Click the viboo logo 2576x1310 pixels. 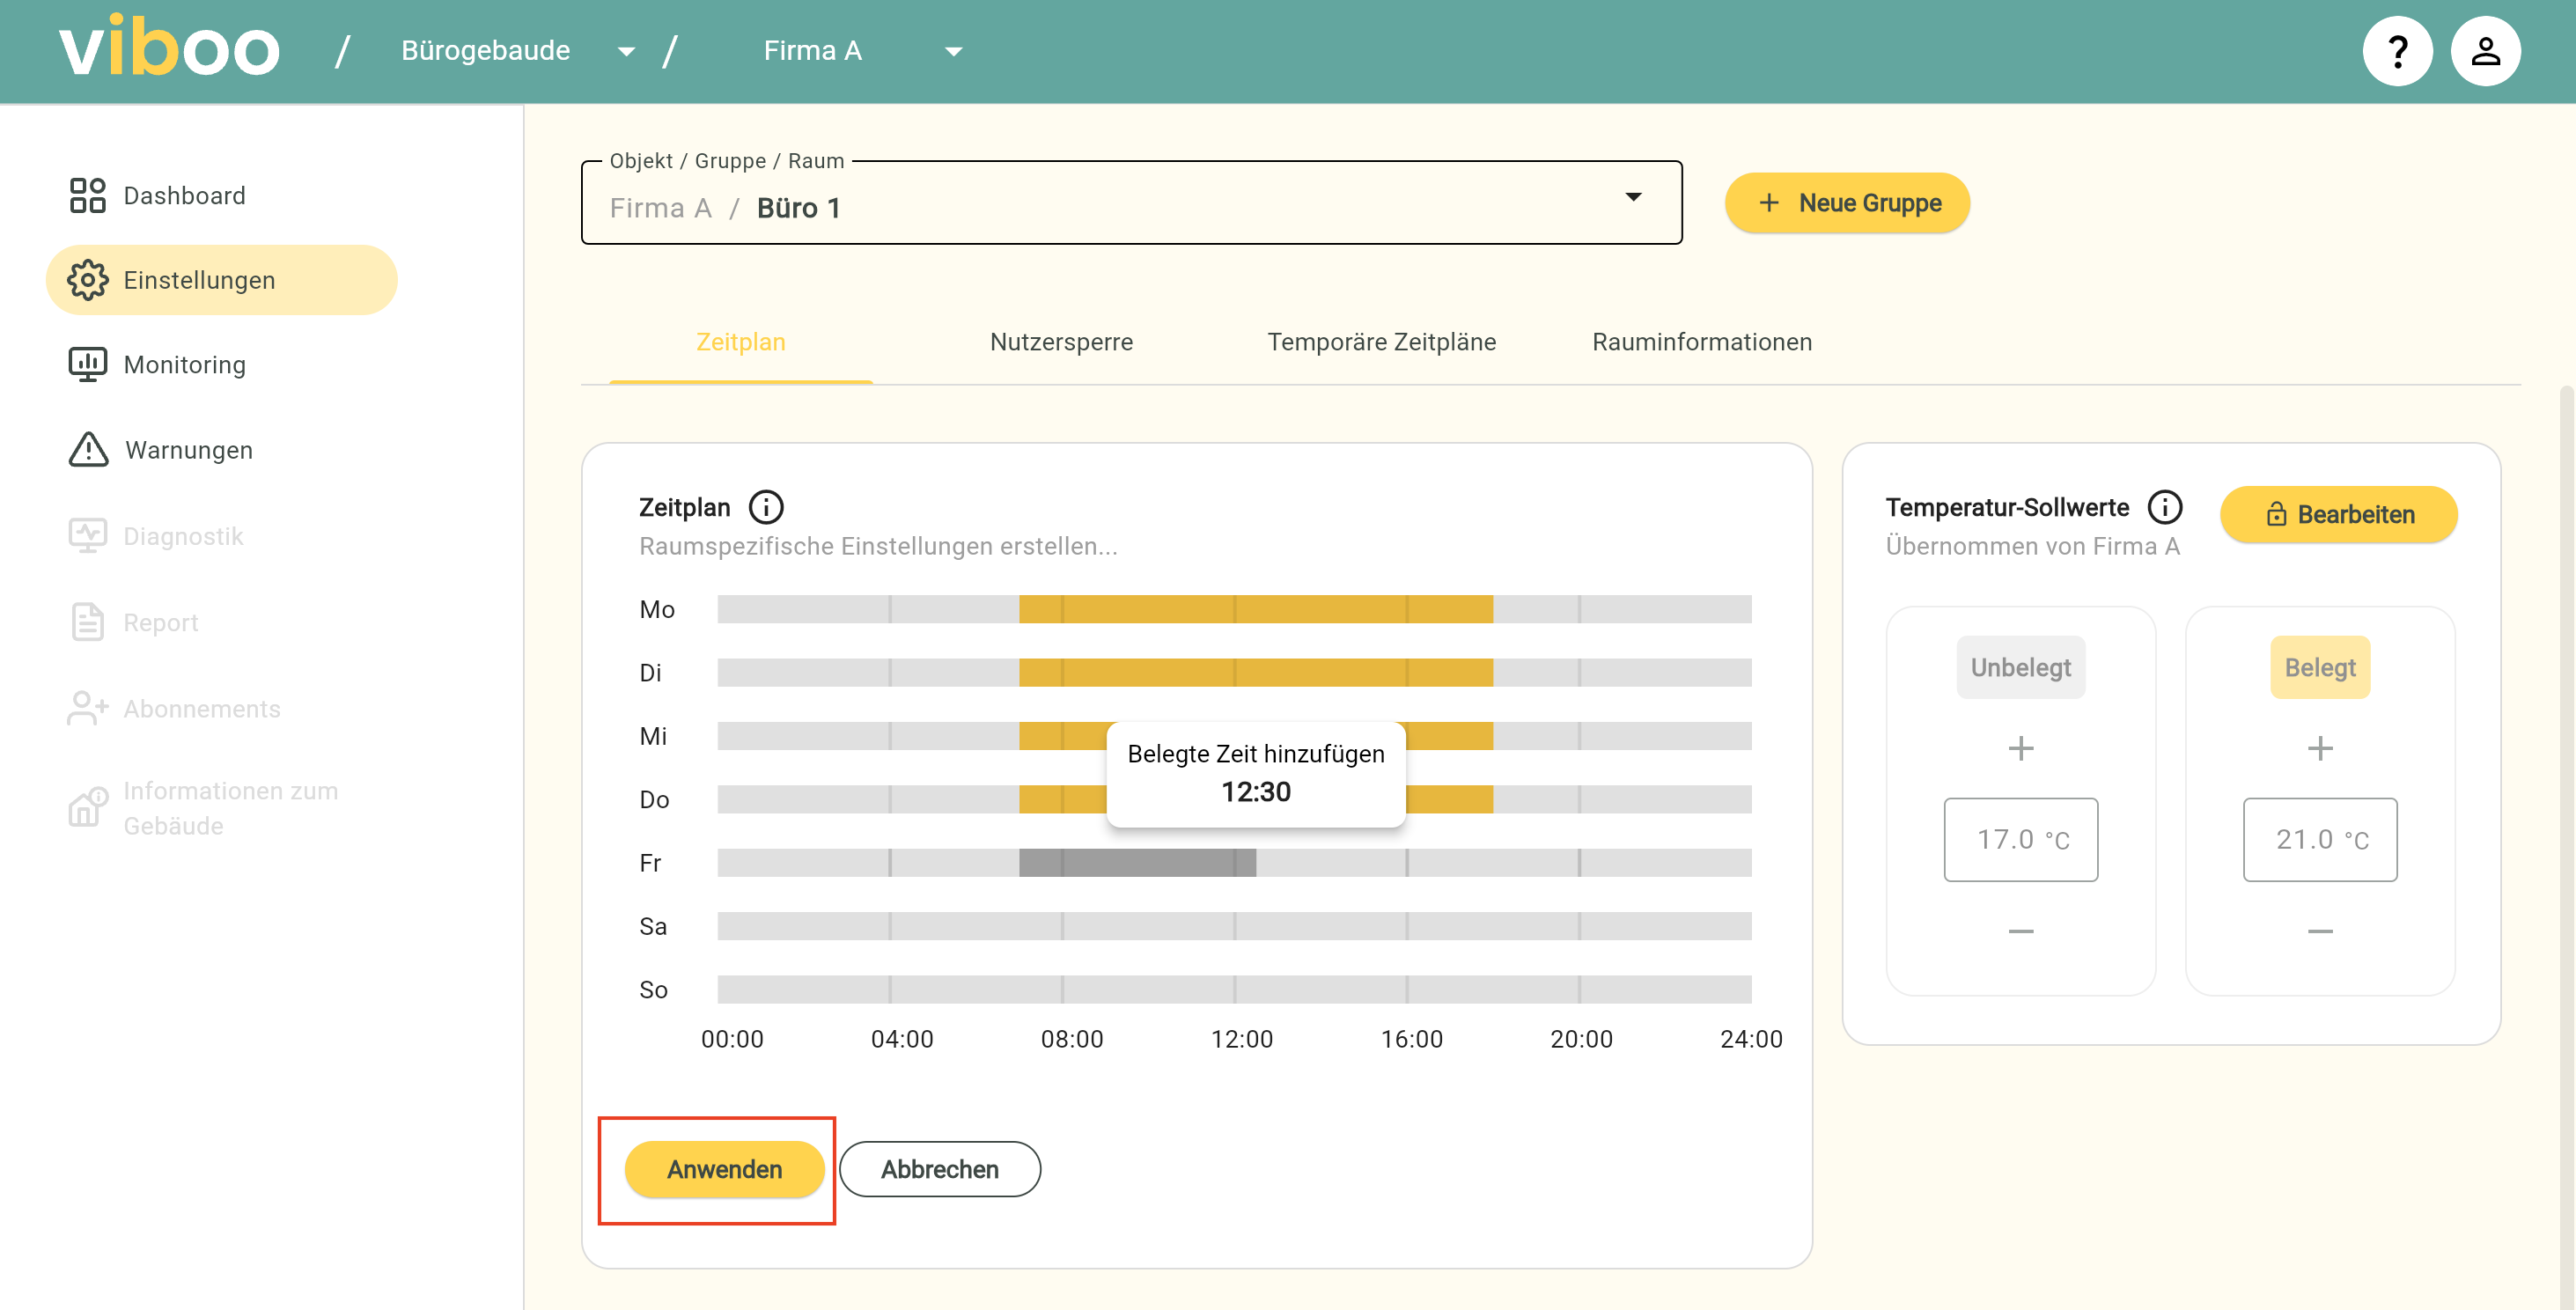(170, 48)
